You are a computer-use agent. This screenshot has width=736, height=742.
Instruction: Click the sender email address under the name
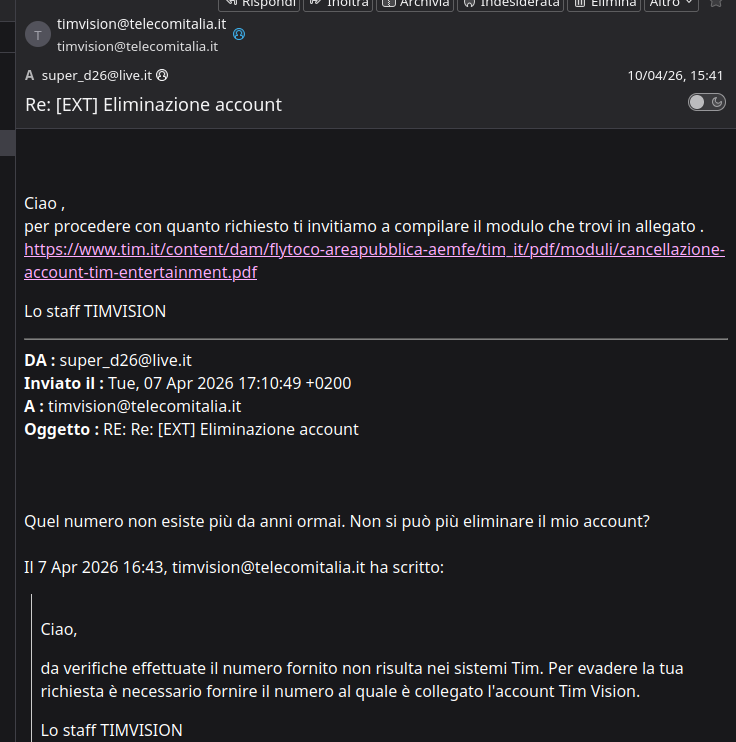tap(137, 46)
